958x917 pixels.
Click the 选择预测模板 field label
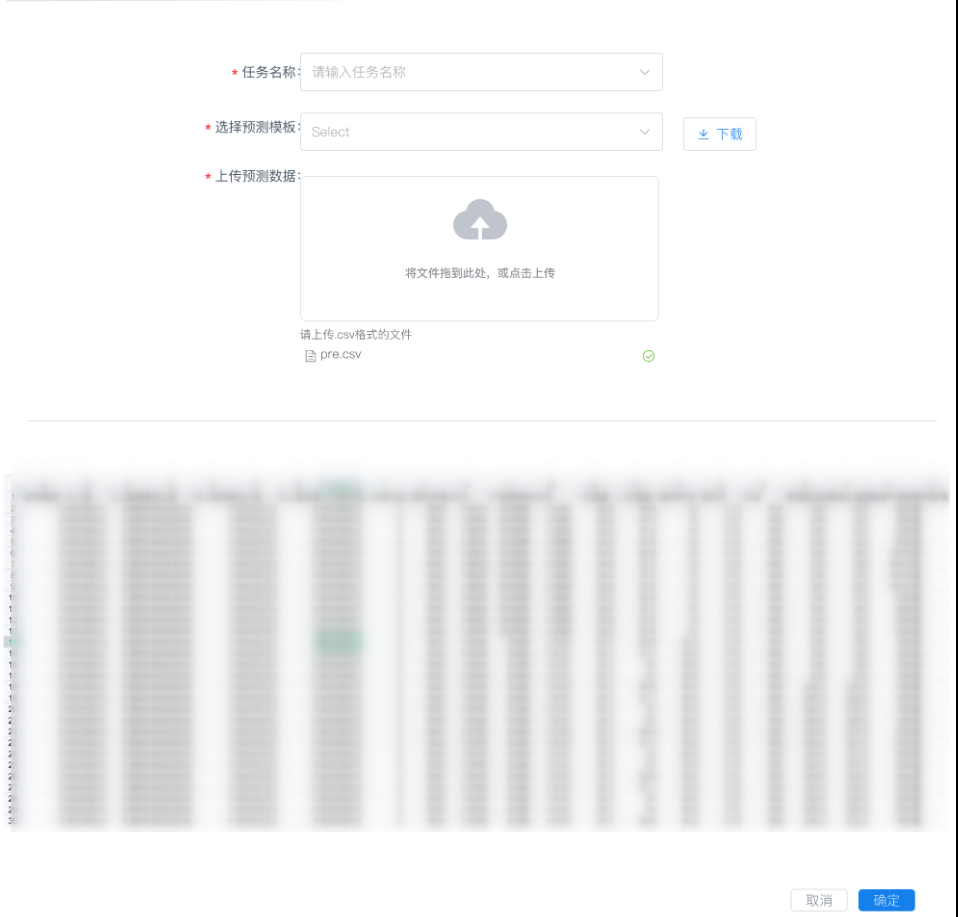pyautogui.click(x=255, y=128)
